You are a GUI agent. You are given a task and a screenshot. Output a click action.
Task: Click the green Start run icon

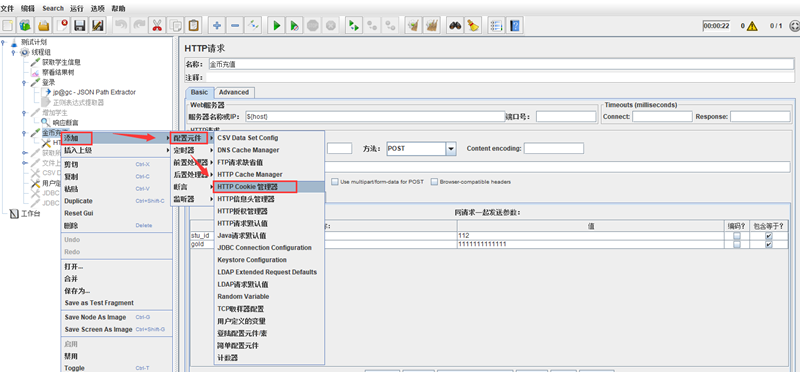276,25
